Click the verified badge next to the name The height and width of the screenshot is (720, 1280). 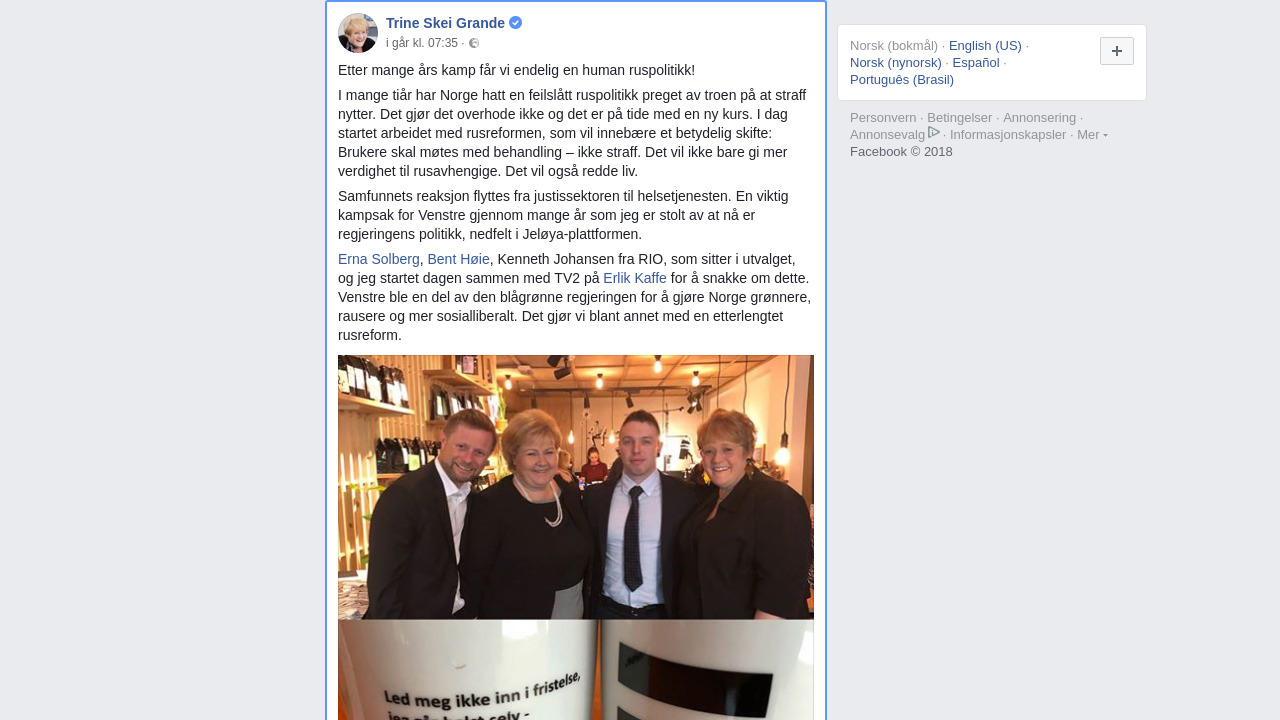pos(516,23)
